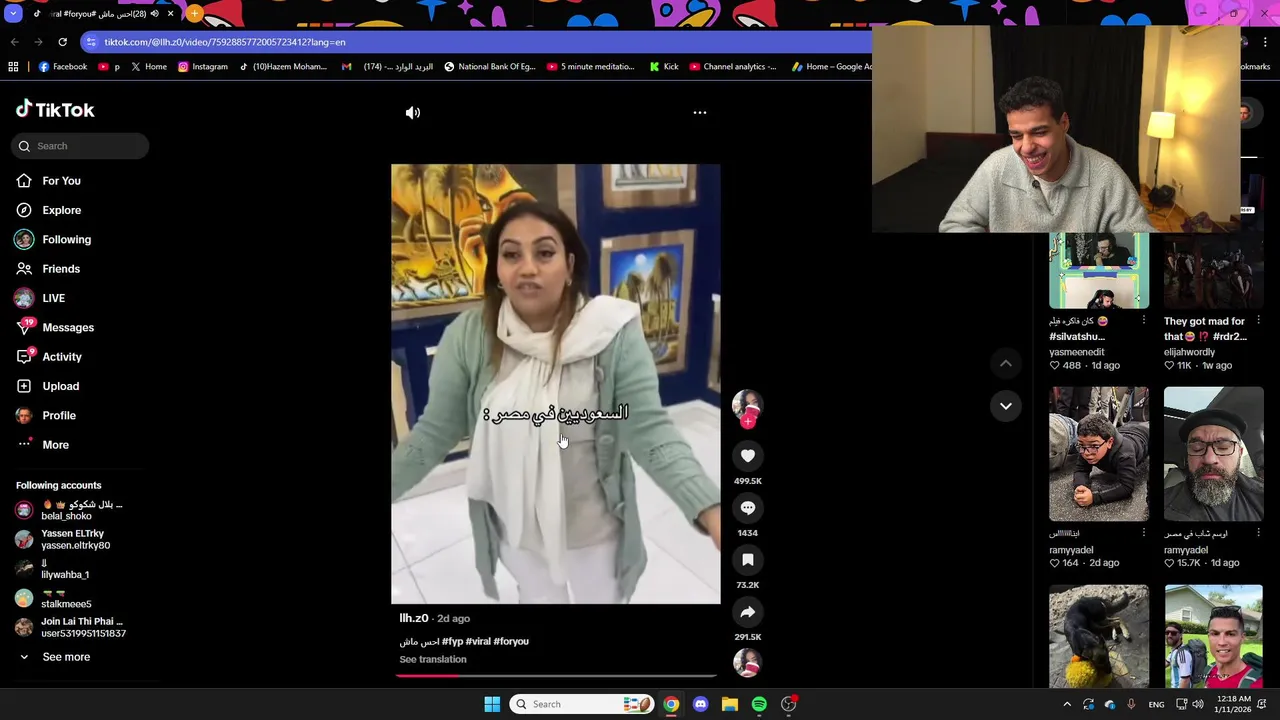Image resolution: width=1280 pixels, height=720 pixels.
Task: Reload the page in Chrome
Action: click(62, 42)
